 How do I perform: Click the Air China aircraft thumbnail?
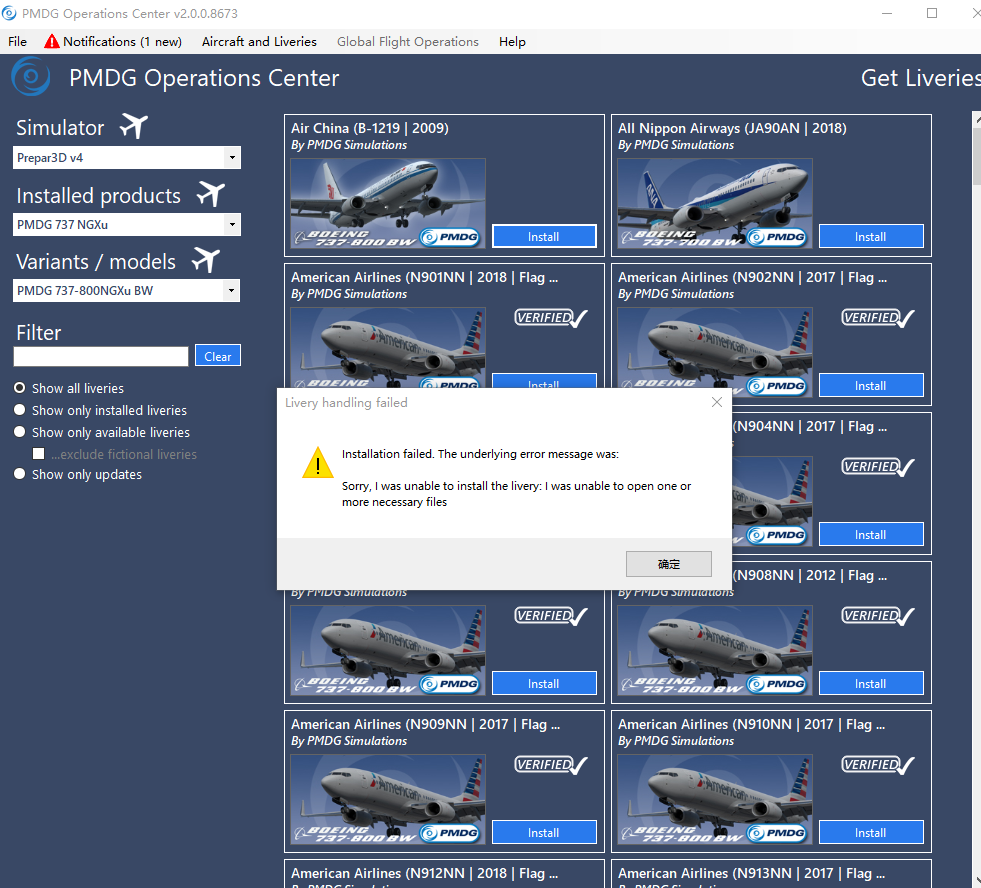(x=388, y=203)
